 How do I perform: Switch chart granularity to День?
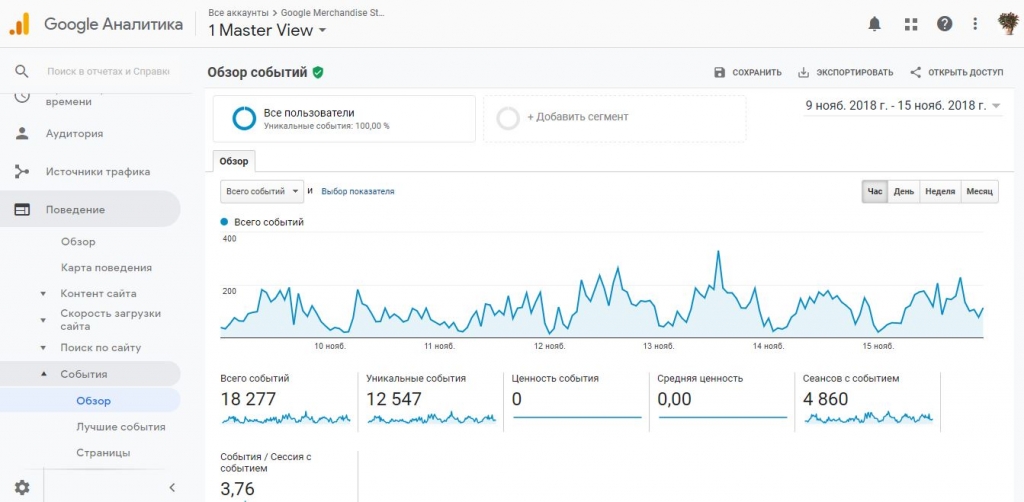(904, 192)
